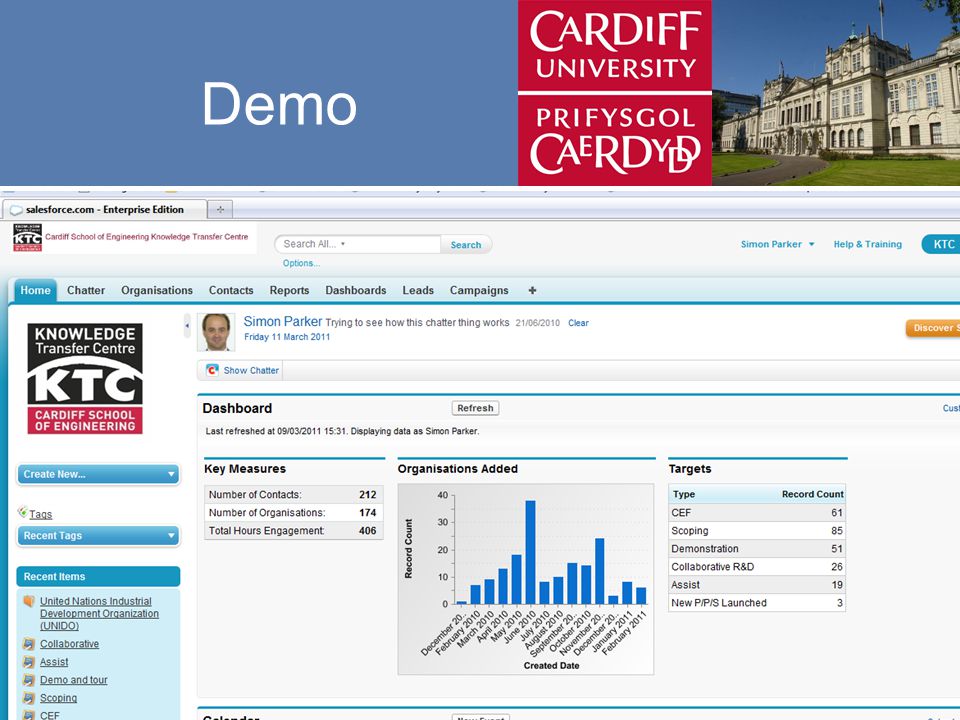The image size is (960, 720).
Task: Refresh the Dashboard
Action: (475, 408)
